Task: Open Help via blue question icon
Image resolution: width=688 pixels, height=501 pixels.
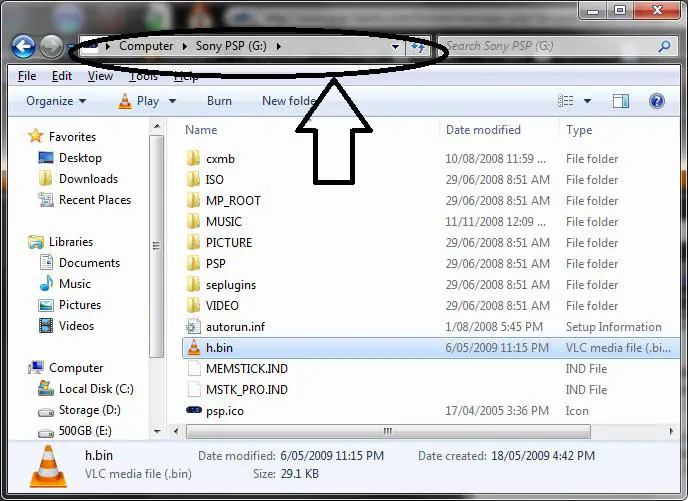Action: (656, 101)
